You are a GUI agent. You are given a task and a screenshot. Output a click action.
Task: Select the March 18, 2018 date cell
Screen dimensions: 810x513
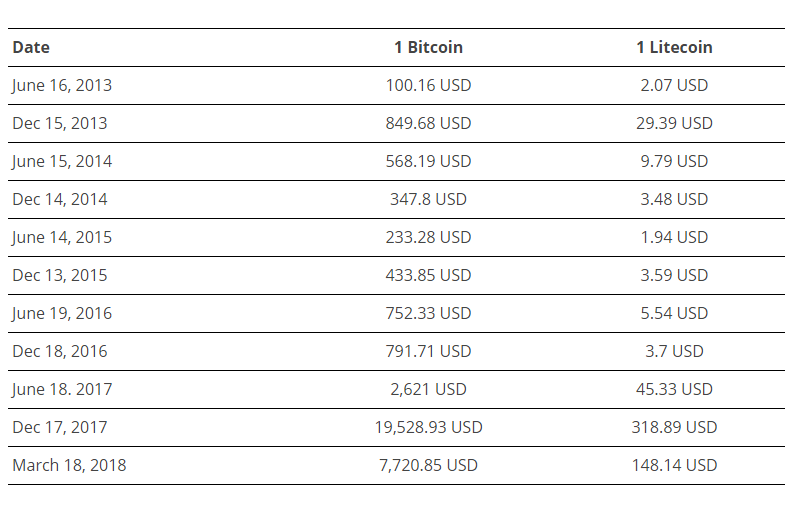(69, 465)
